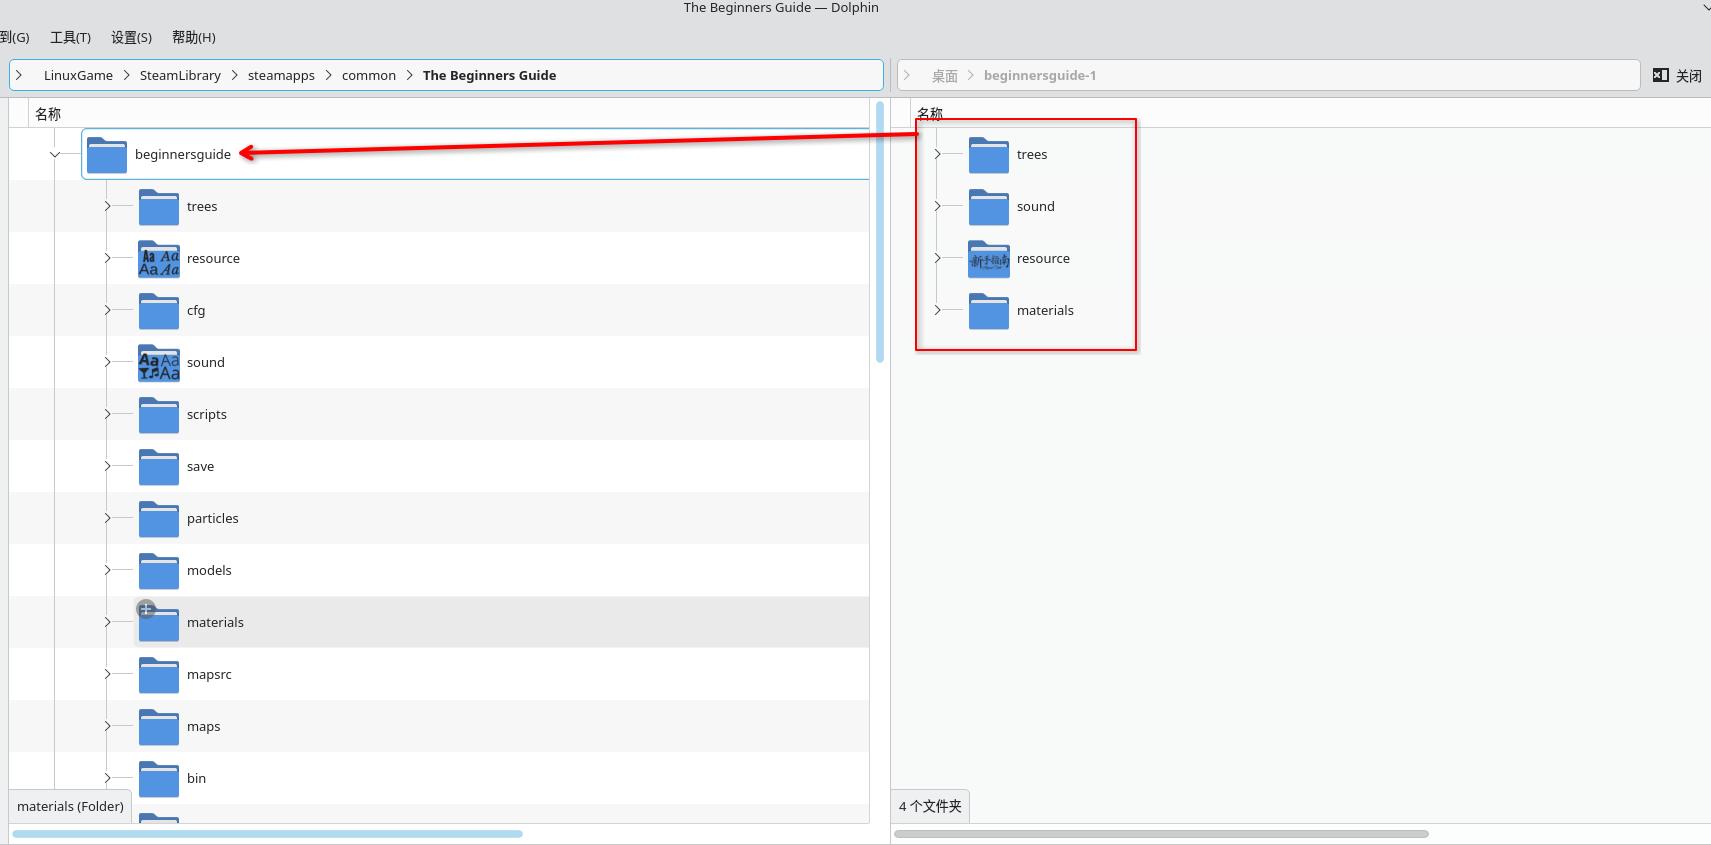
Task: Expand the models folder tree node
Action: coord(107,570)
